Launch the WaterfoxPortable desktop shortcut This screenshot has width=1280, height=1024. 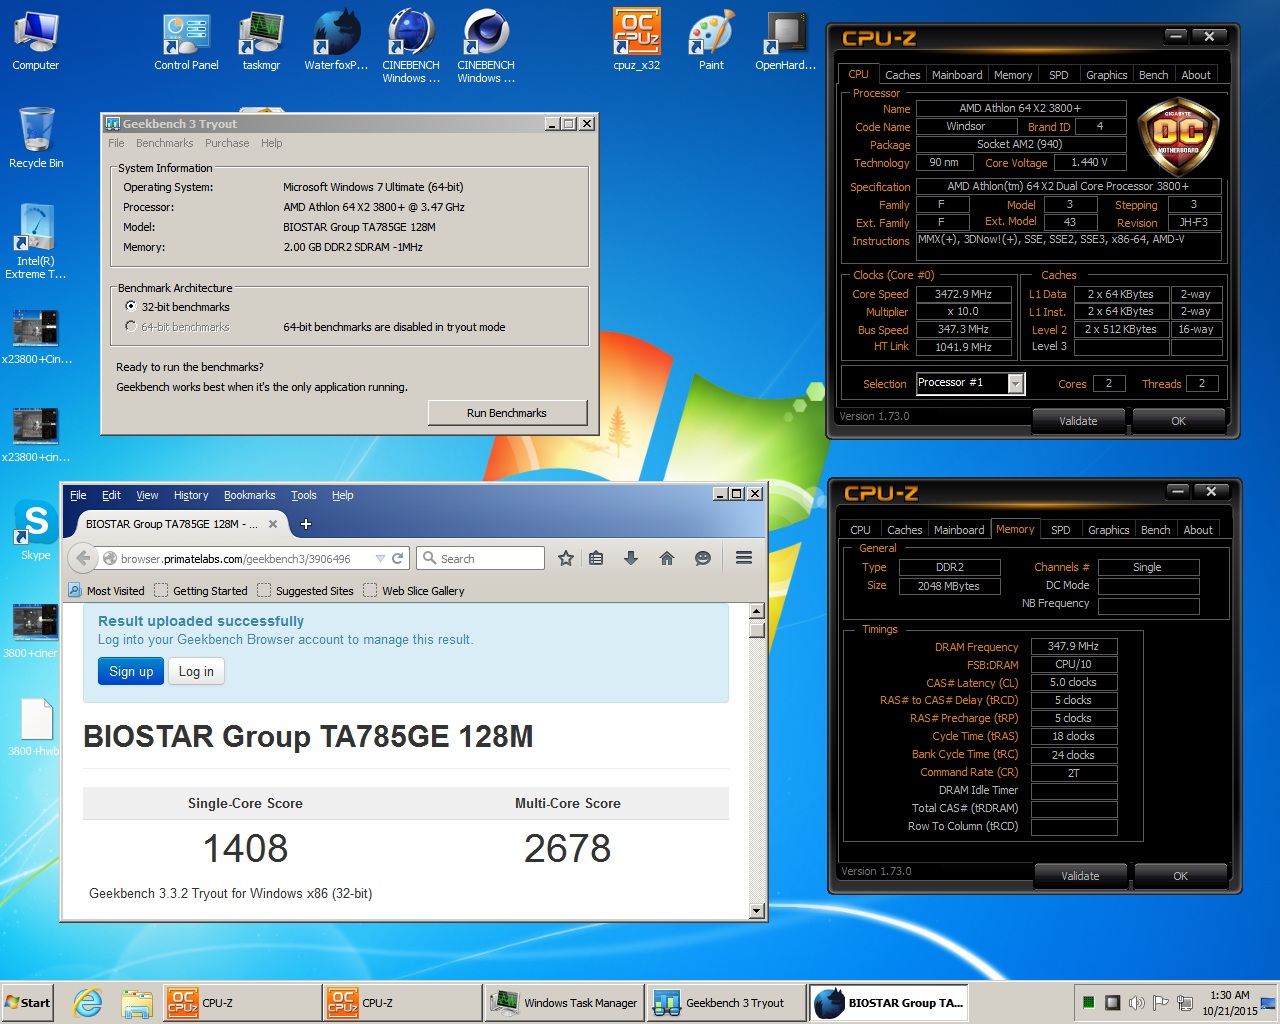336,41
